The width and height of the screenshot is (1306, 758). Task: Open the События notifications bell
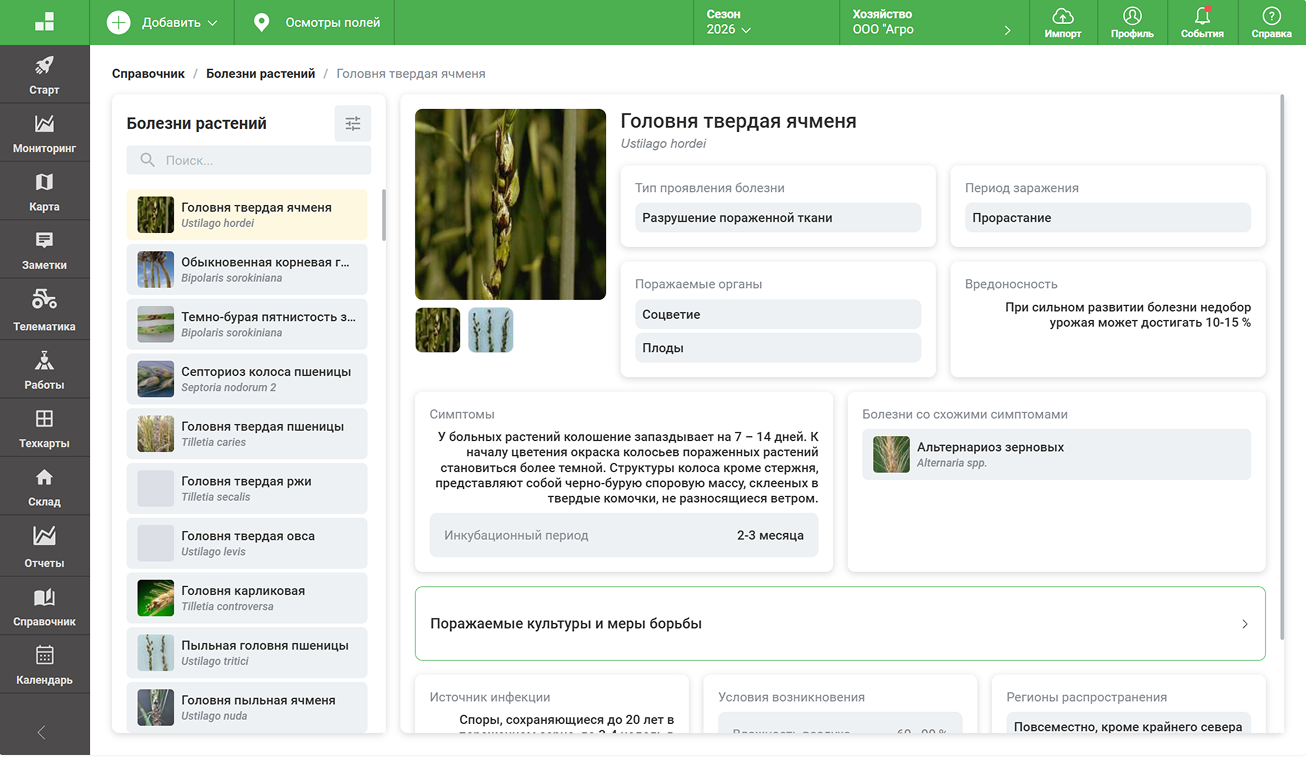click(1202, 22)
